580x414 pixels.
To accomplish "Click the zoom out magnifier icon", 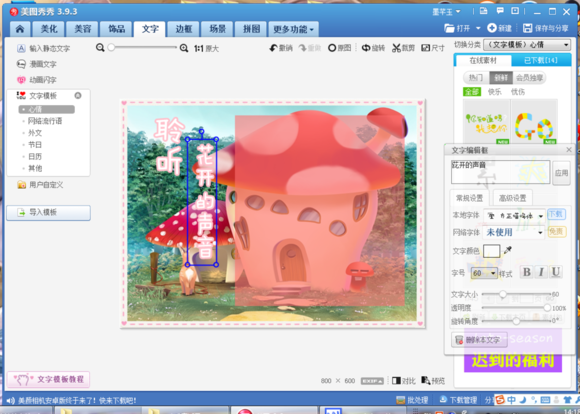I will point(100,48).
